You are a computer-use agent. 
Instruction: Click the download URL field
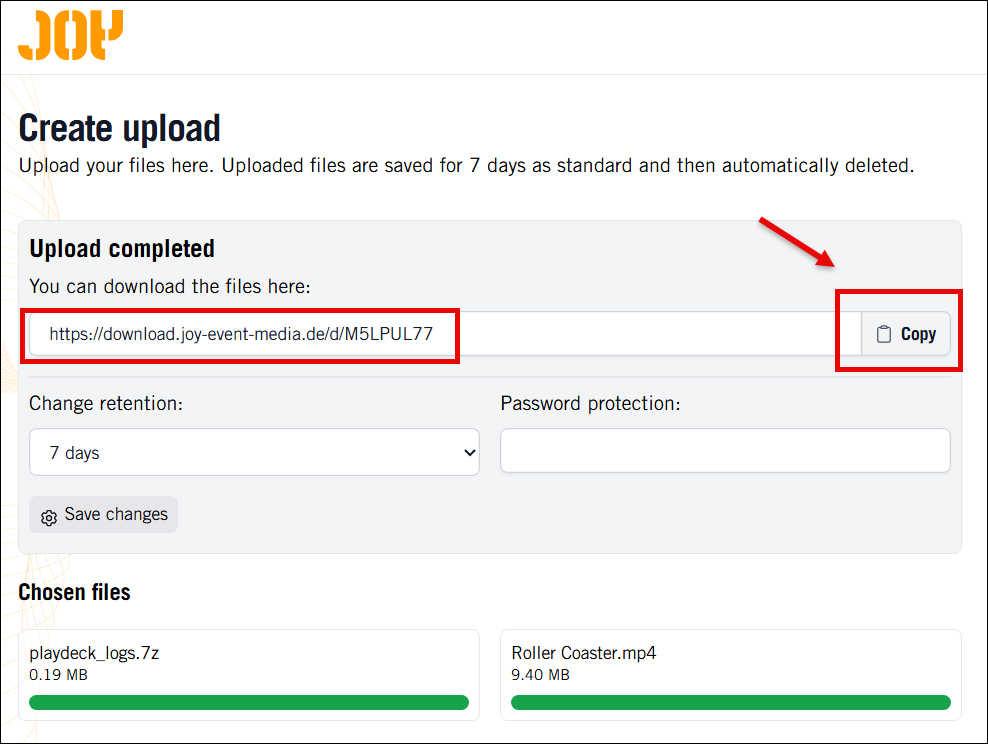445,334
